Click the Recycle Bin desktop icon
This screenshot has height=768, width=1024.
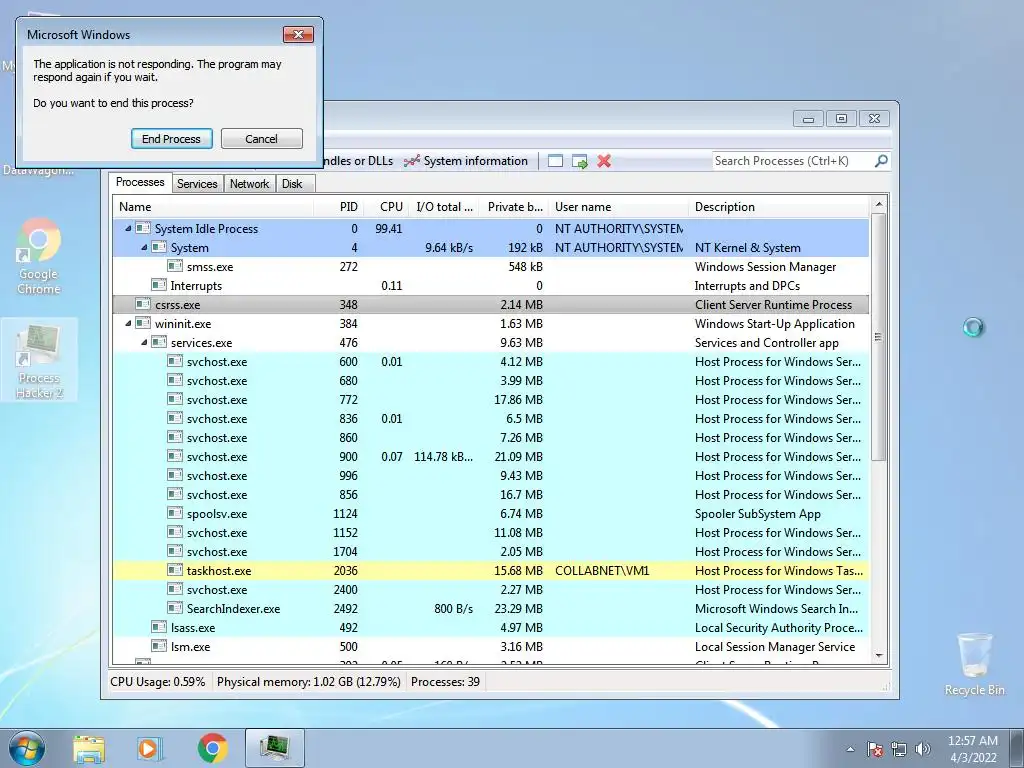974,664
